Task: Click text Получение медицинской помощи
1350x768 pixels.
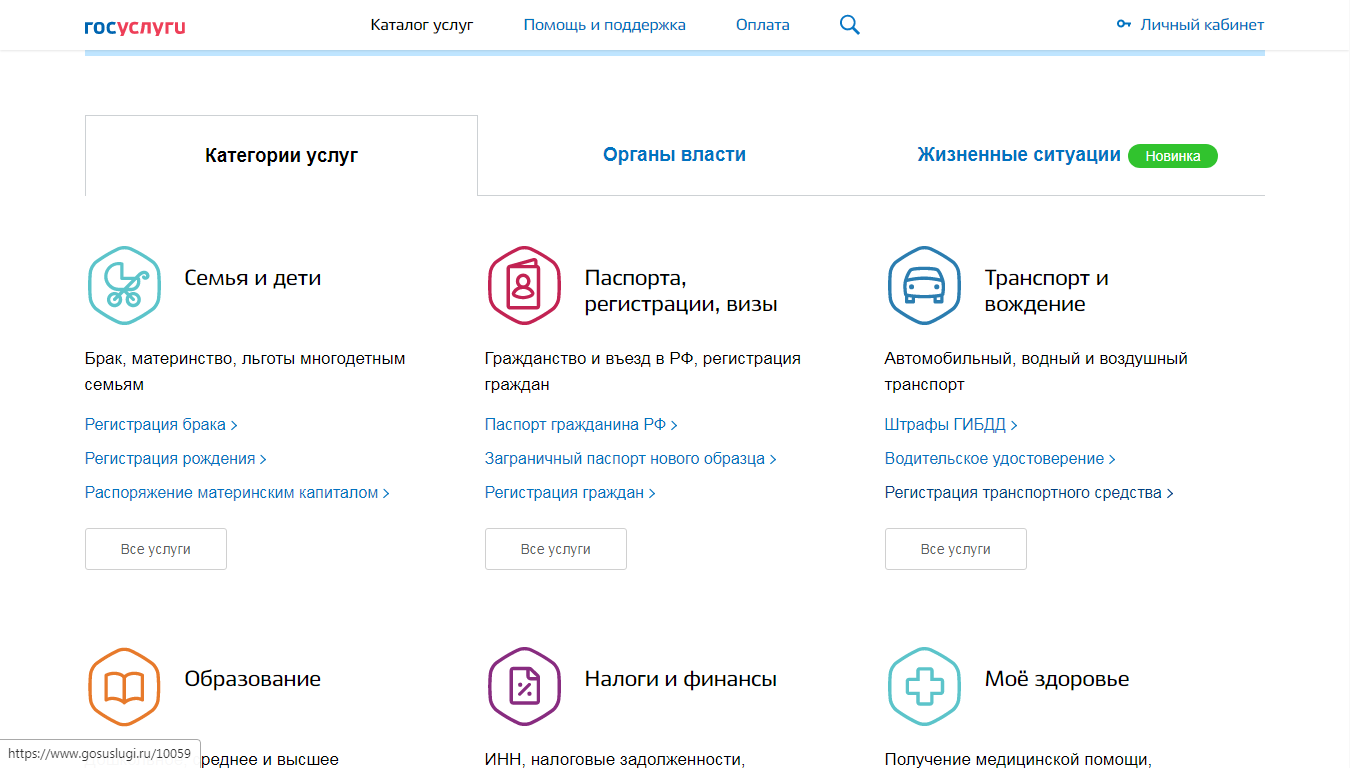Action: (x=1019, y=760)
